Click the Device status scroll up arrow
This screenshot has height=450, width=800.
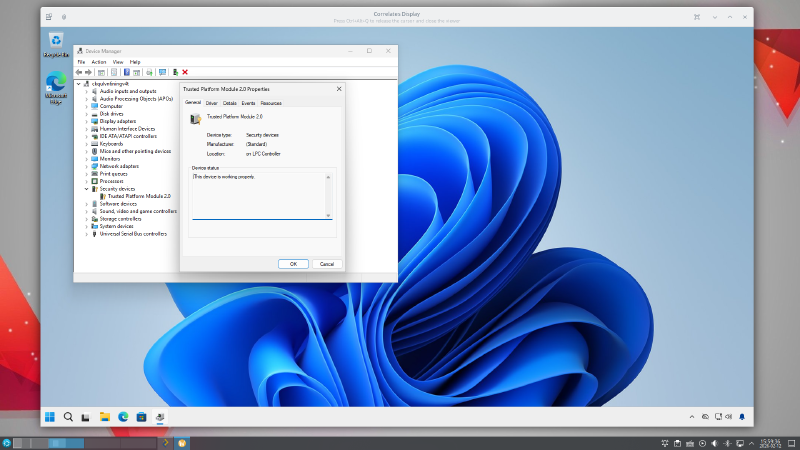click(328, 177)
